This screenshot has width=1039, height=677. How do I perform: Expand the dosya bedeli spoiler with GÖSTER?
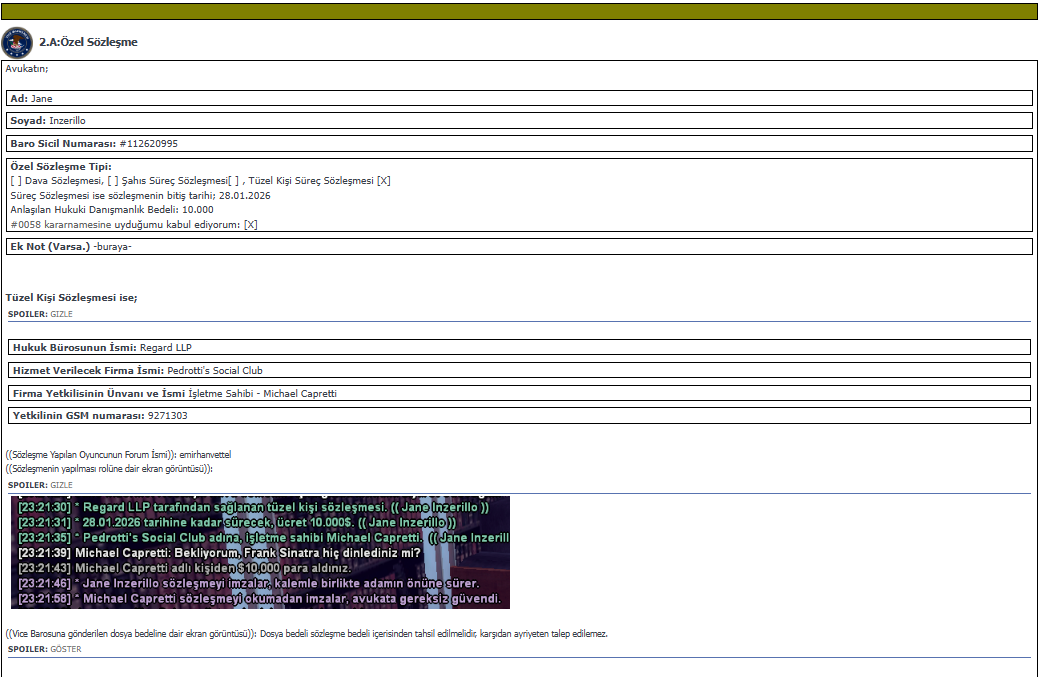(x=66, y=649)
